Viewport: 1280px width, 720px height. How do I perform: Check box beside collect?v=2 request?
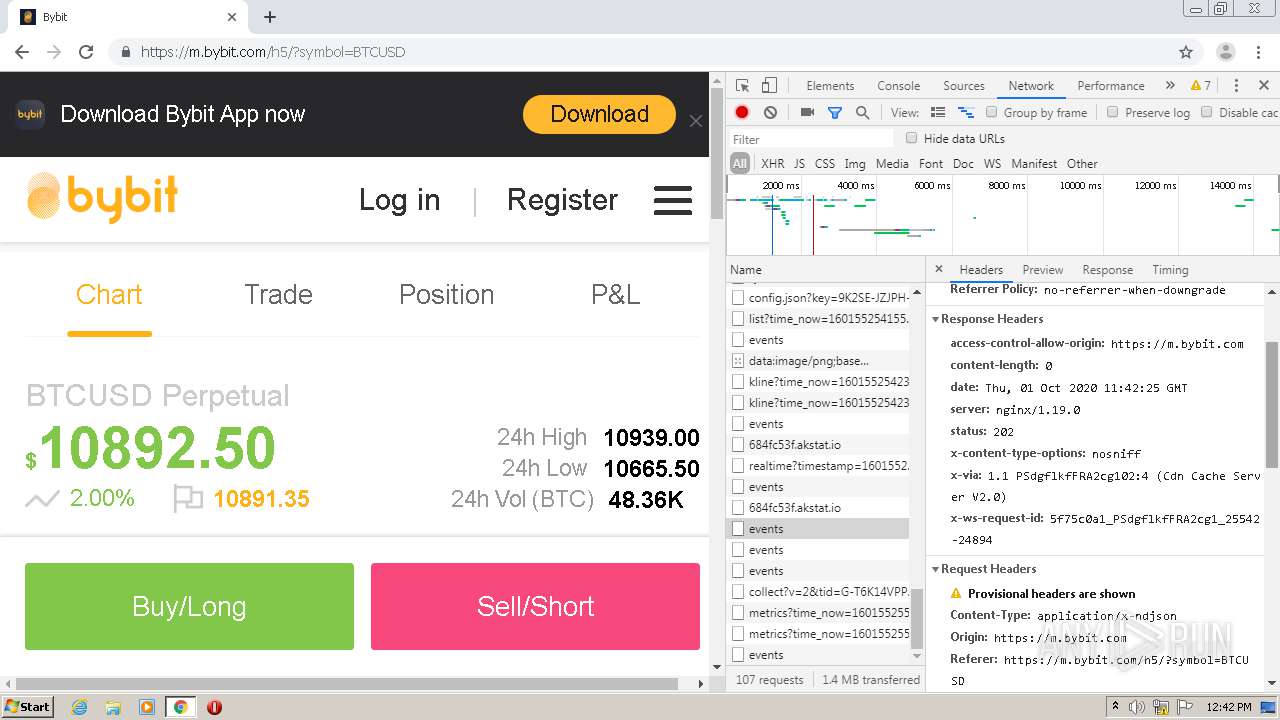tap(738, 592)
